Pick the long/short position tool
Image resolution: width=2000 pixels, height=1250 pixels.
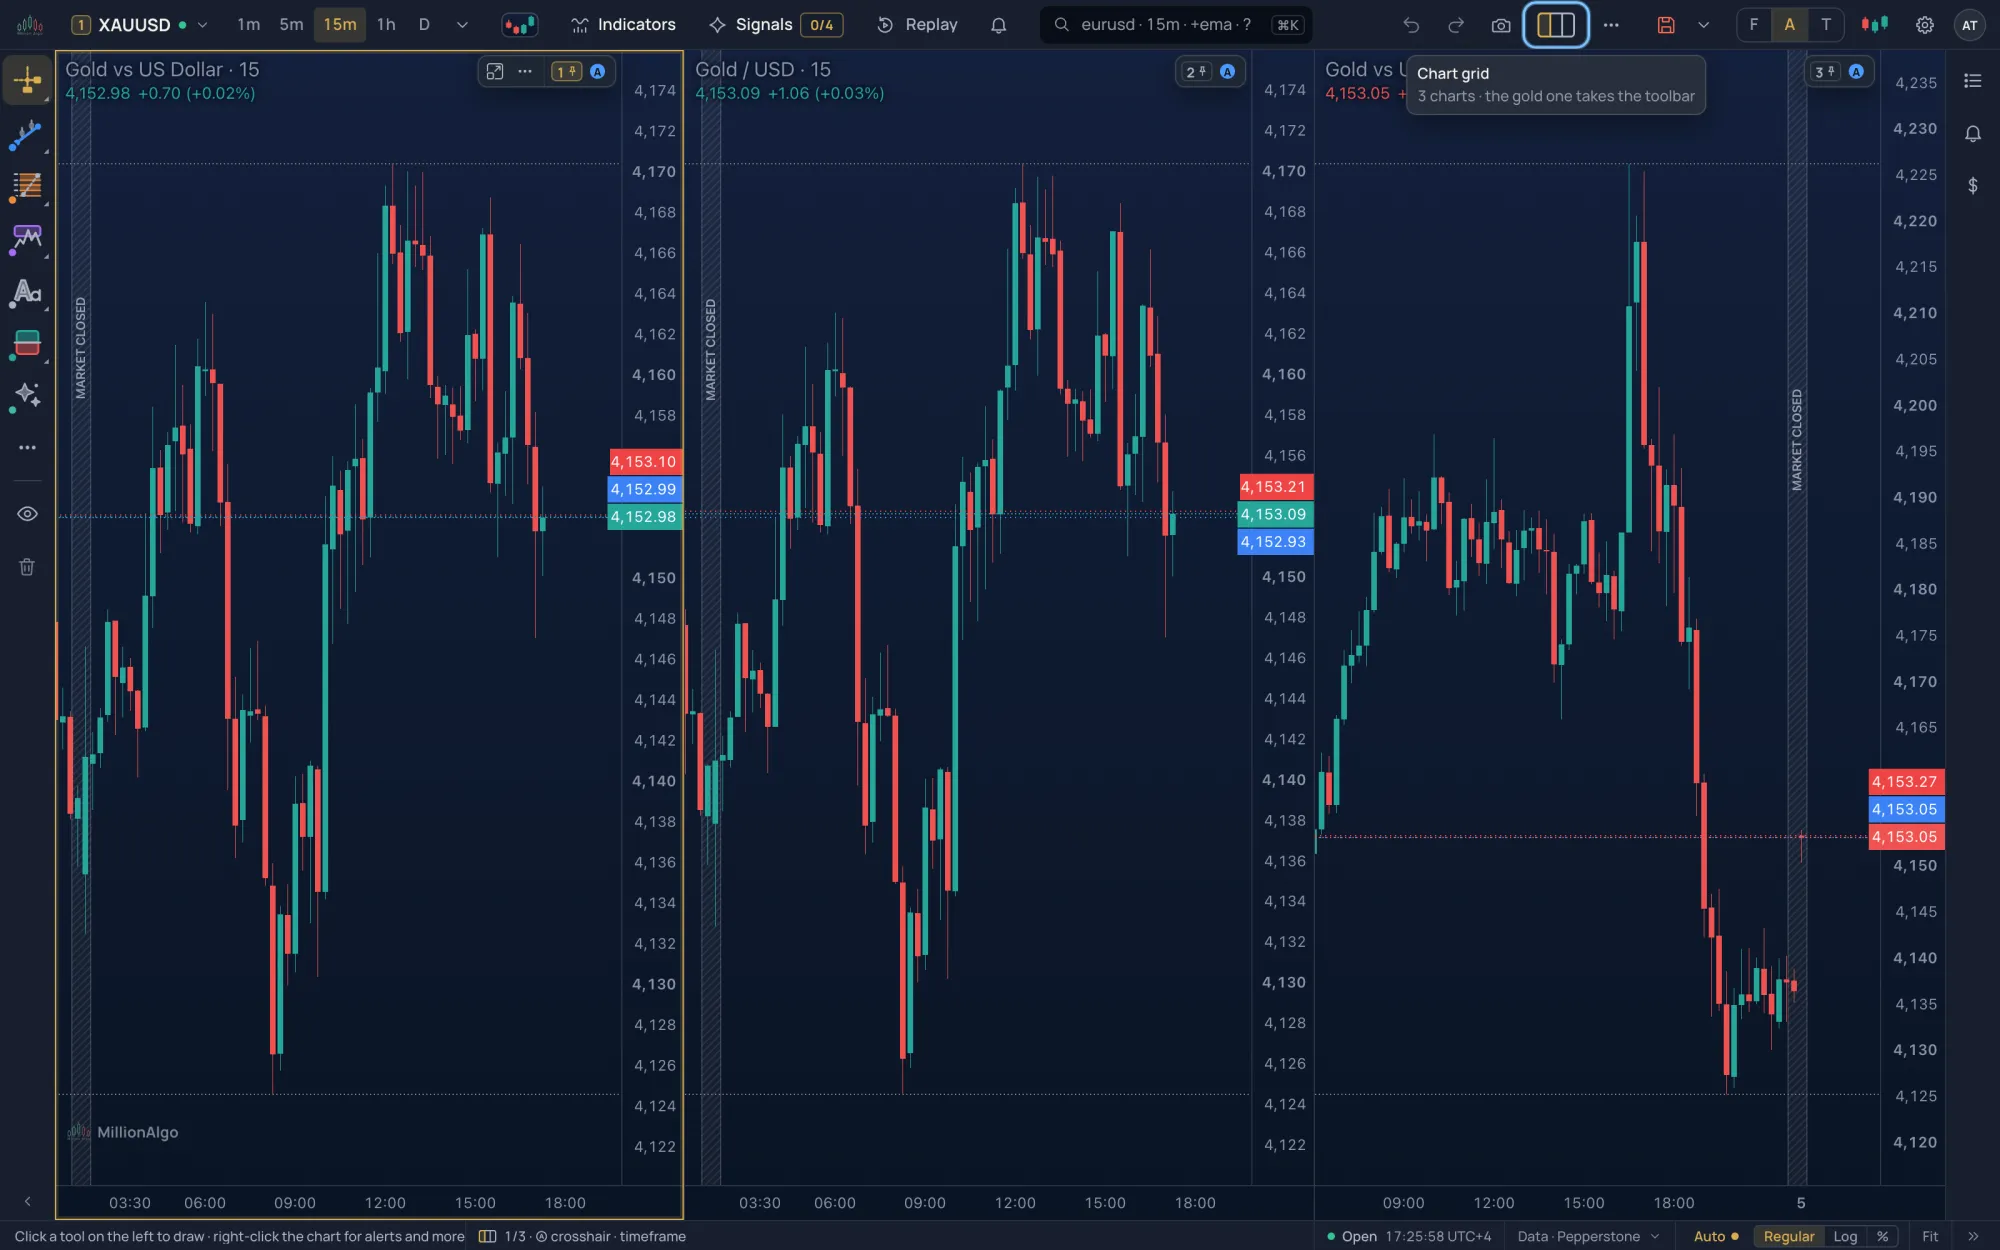pos(27,343)
